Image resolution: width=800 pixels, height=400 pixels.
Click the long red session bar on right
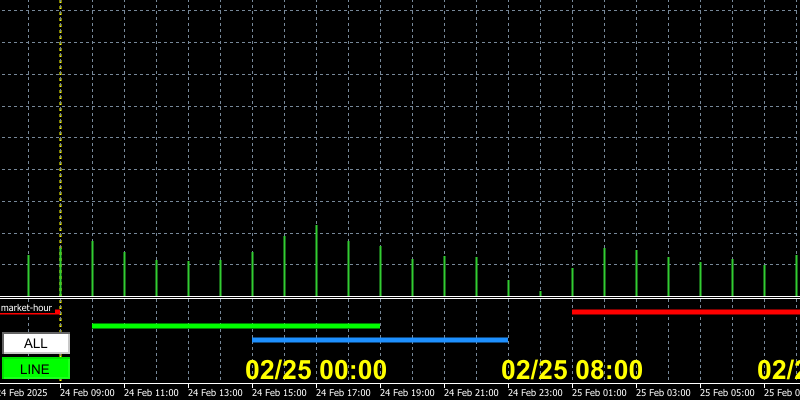click(685, 312)
